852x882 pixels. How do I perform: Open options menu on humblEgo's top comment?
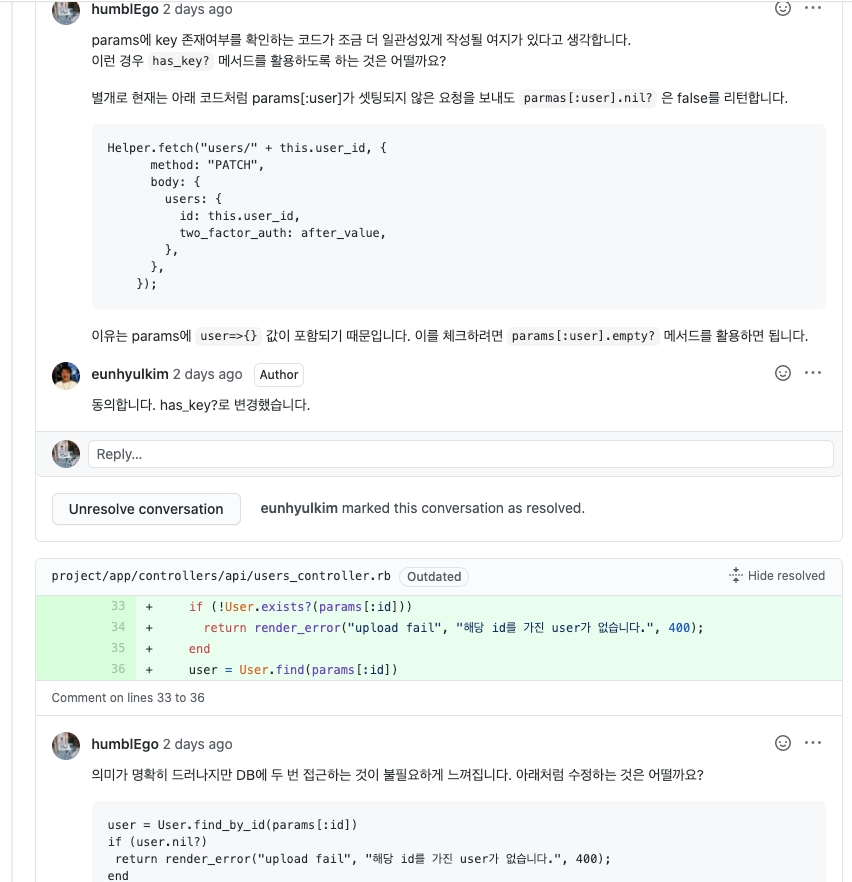(x=813, y=8)
